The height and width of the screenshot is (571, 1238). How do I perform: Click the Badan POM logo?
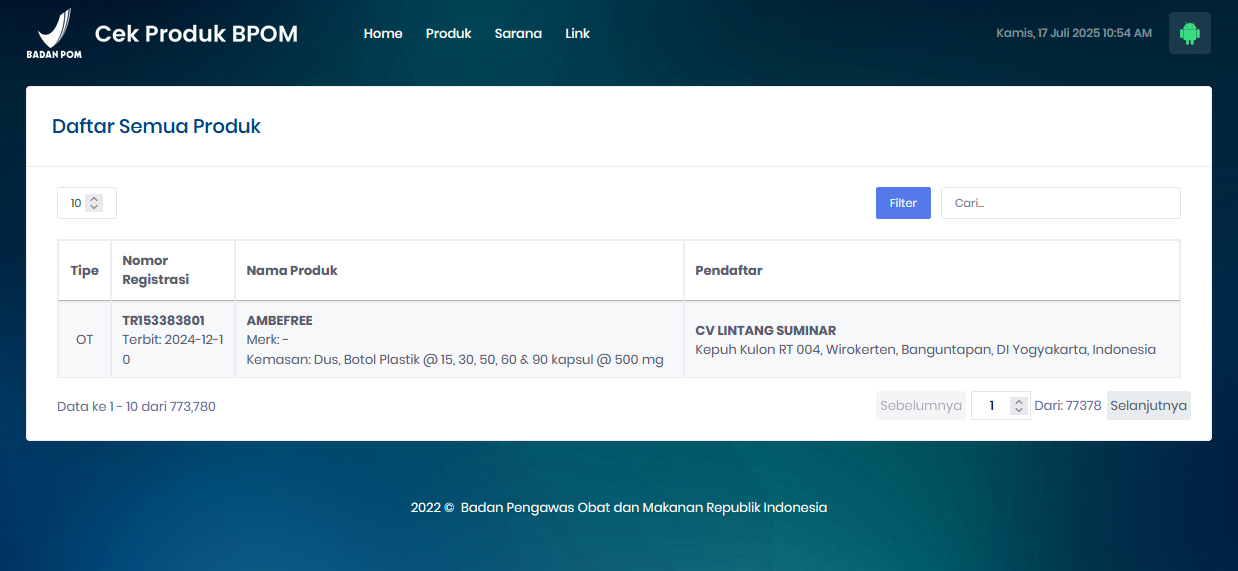pos(54,33)
